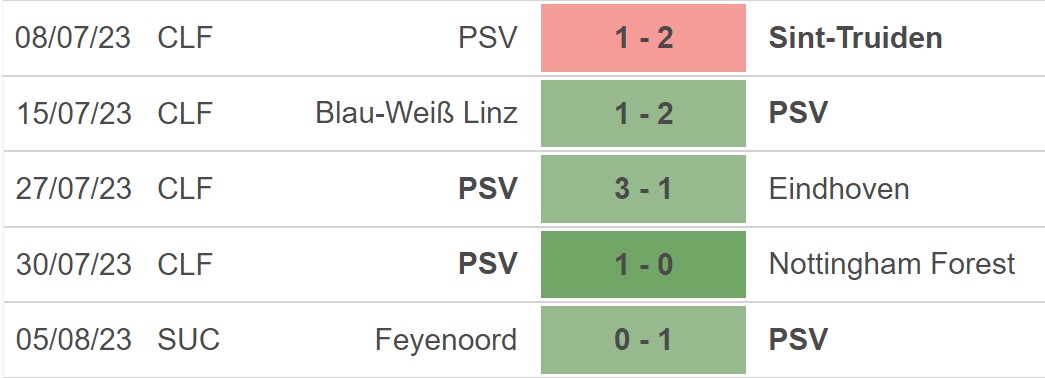Click CLF label on the 30/07/23 row
The width and height of the screenshot is (1045, 378).
pos(185,265)
